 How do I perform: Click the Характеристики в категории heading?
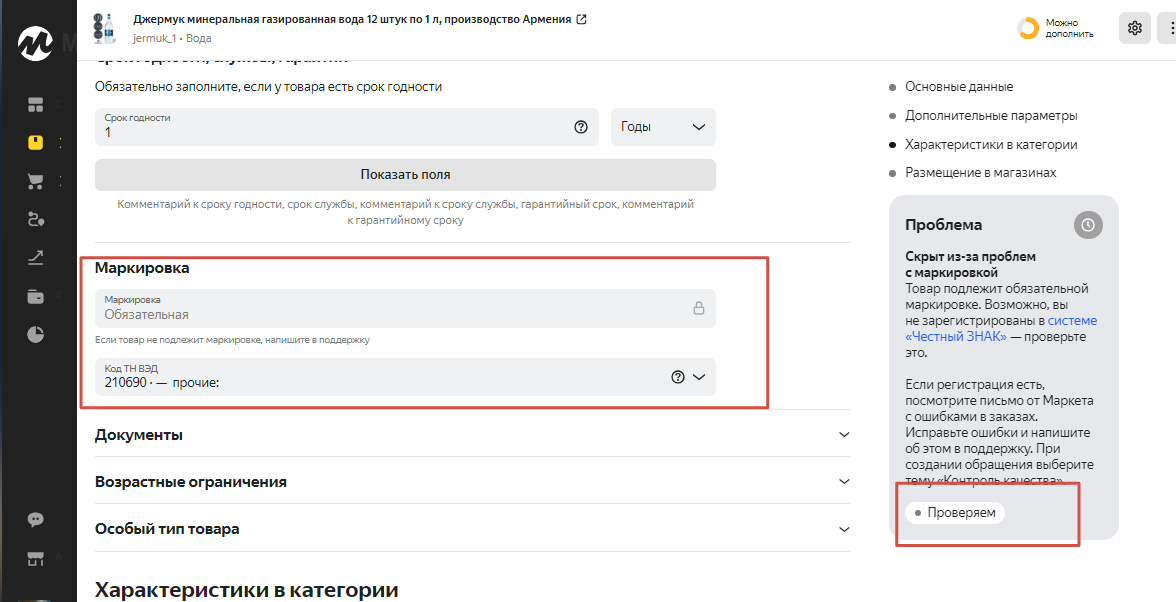246,590
